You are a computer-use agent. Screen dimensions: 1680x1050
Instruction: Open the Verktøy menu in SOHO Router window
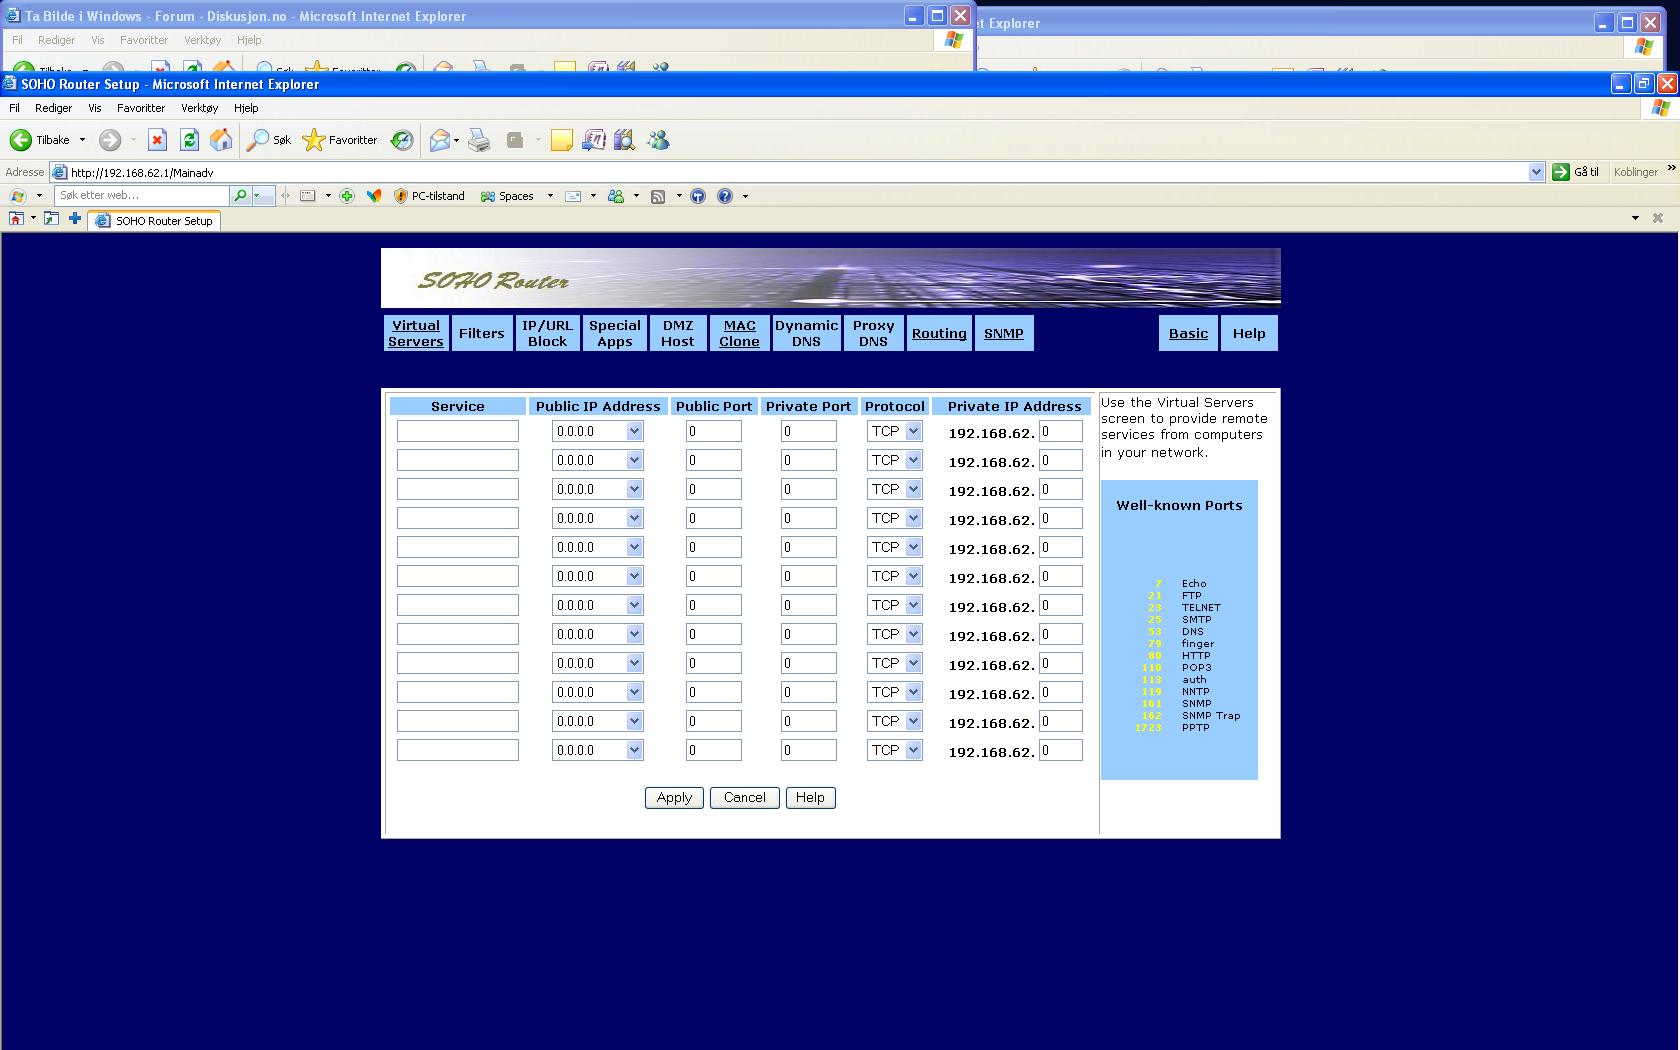coord(199,108)
